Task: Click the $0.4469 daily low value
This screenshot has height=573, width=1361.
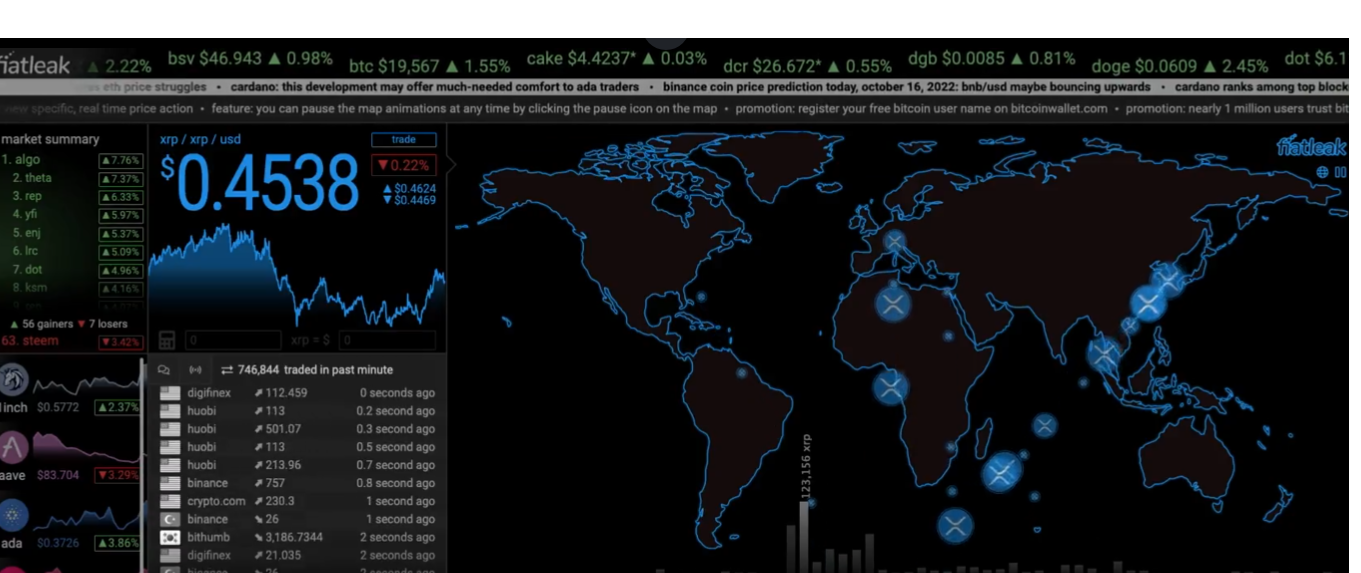Action: pos(409,200)
